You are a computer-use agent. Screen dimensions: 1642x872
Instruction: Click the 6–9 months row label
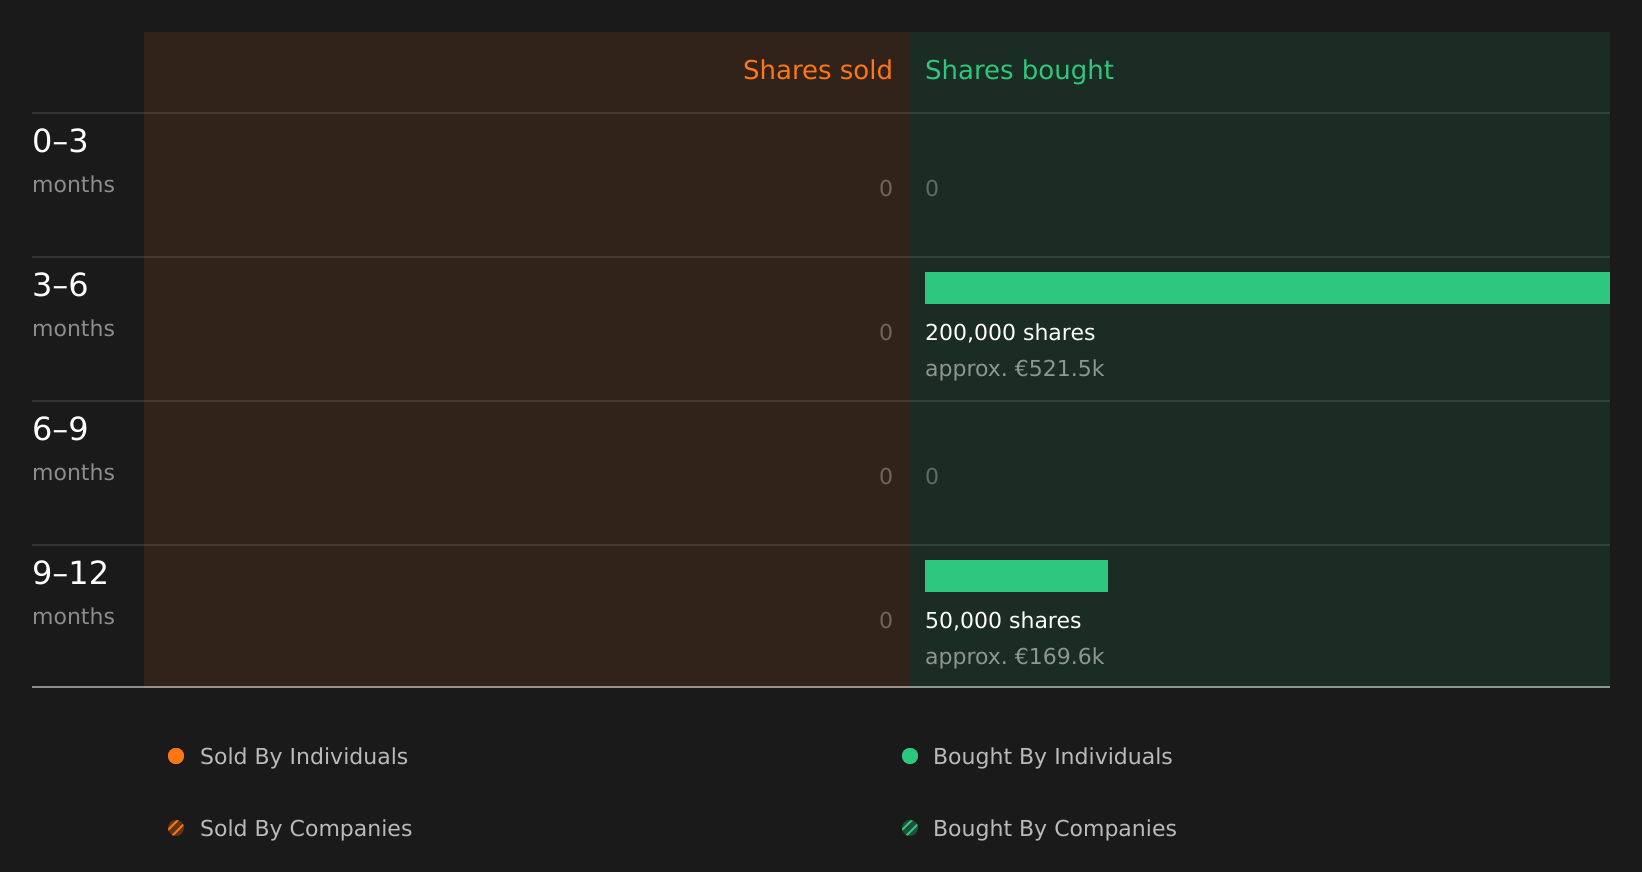pos(73,449)
